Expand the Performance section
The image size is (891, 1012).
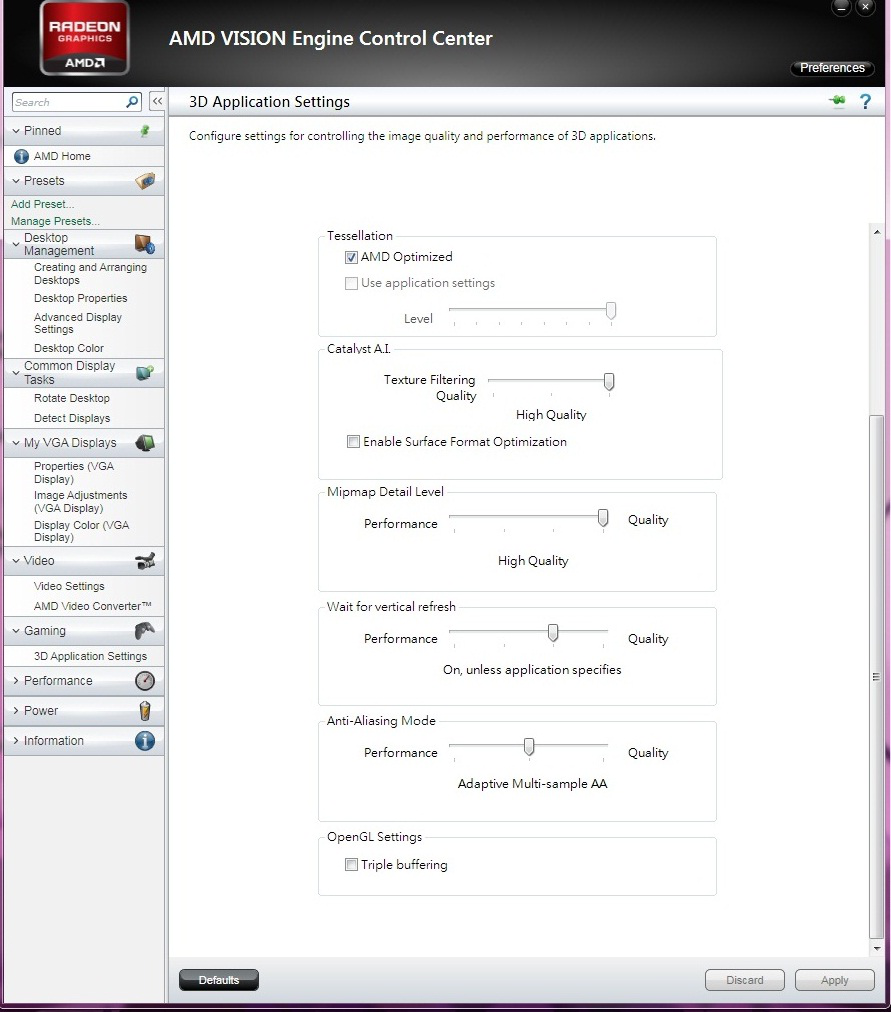point(16,681)
